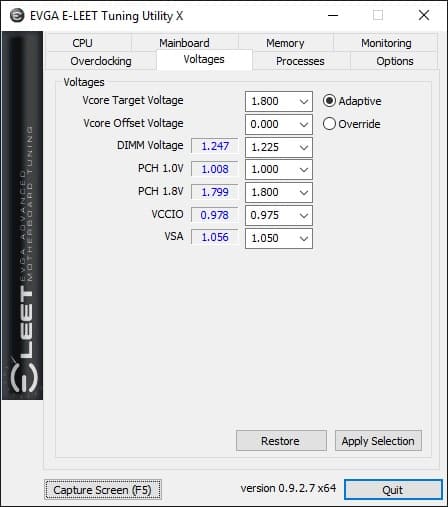Go to the Memory tab
The height and width of the screenshot is (507, 448).
click(x=285, y=43)
